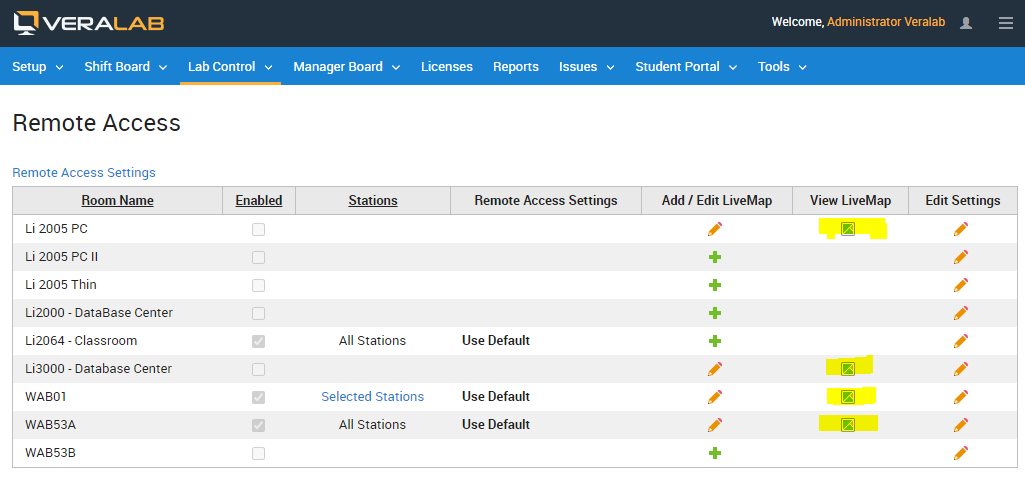
Task: Edit settings for Li3000 - Database Center
Action: [961, 369]
